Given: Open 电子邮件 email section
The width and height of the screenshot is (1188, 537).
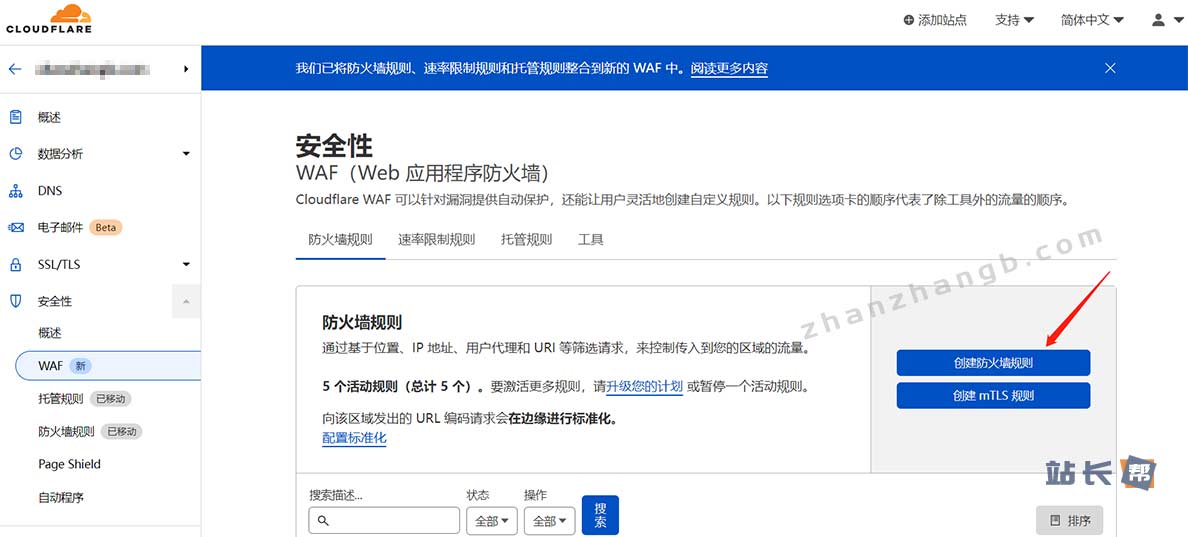Looking at the screenshot, I should click(60, 228).
